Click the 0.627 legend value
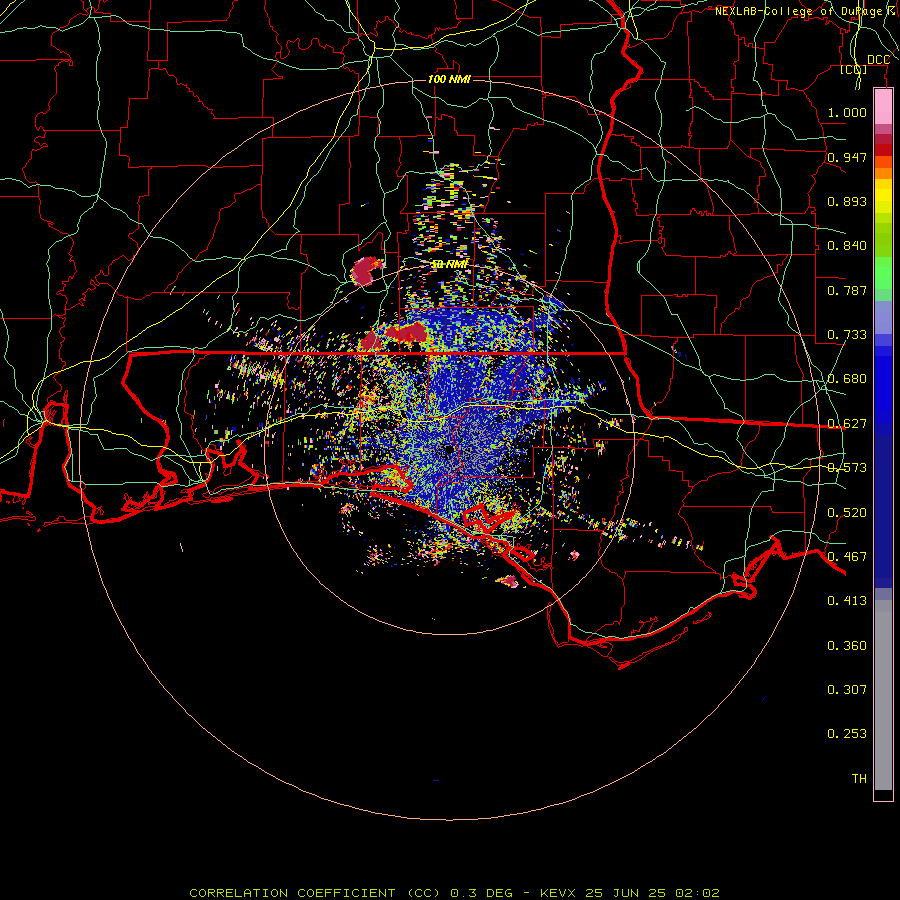Image resolution: width=900 pixels, height=900 pixels. pos(847,424)
